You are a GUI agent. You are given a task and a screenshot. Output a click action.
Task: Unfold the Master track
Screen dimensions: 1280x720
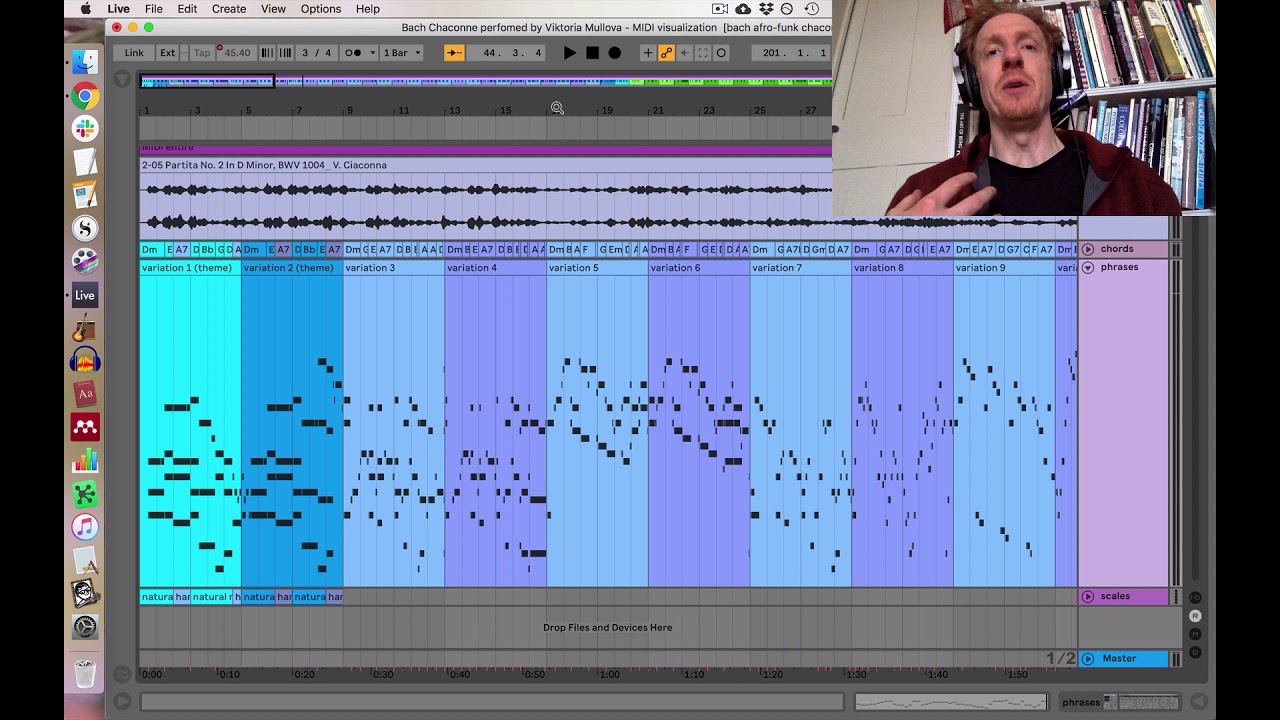coord(1088,659)
